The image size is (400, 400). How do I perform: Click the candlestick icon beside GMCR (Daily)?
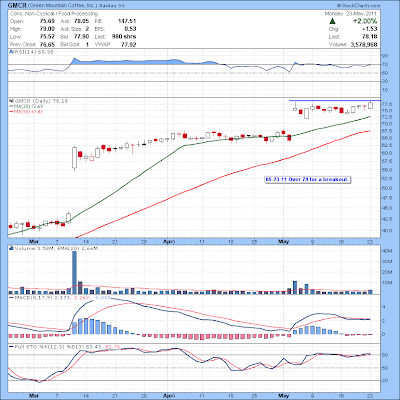point(11,101)
